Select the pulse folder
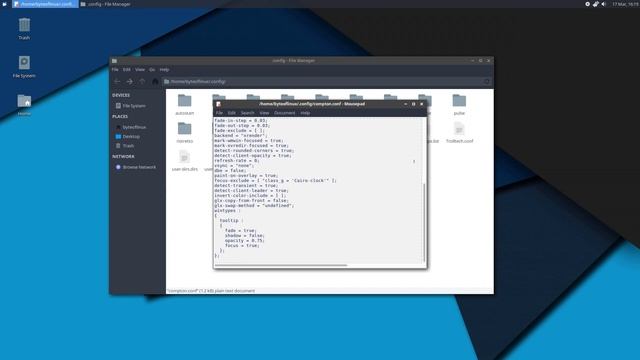Image resolution: width=640 pixels, height=360 pixels. (459, 104)
